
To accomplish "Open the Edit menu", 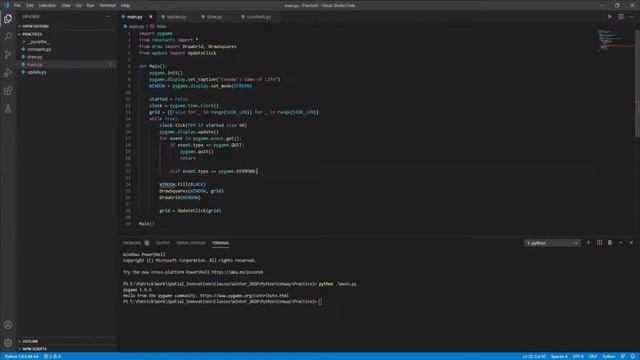I will pos(30,5).
